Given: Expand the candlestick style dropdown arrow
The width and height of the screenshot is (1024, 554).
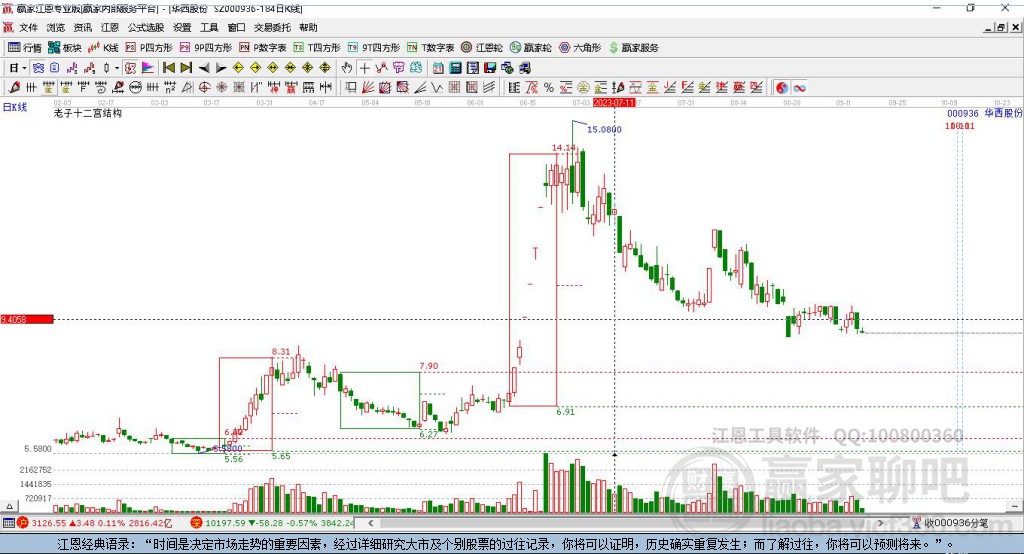Looking at the screenshot, I should coord(117,68).
